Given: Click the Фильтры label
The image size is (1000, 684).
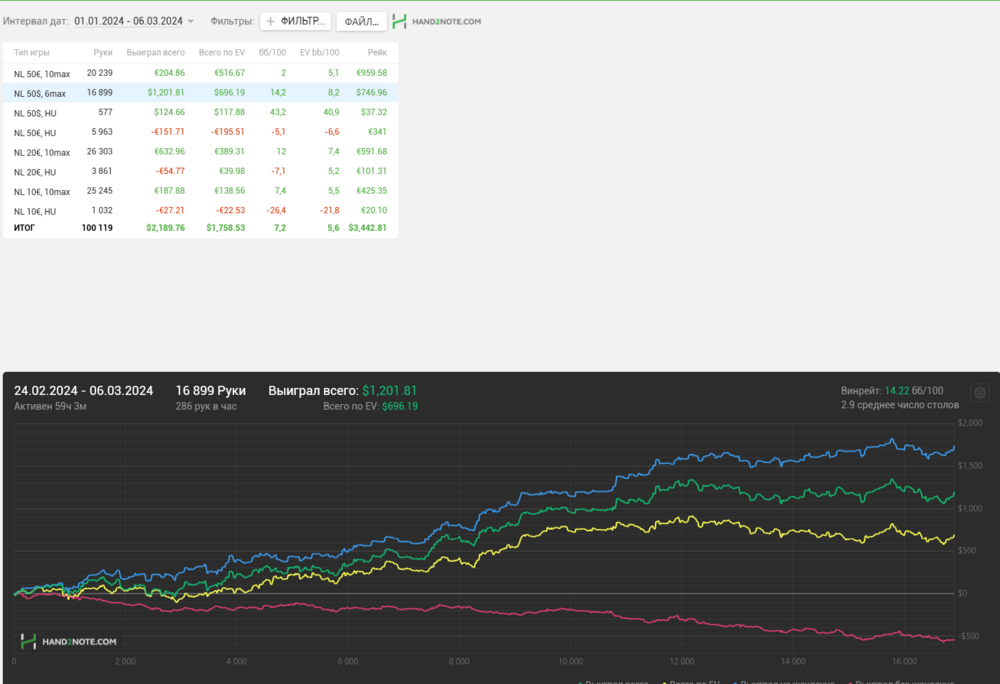Looking at the screenshot, I should coord(232,21).
